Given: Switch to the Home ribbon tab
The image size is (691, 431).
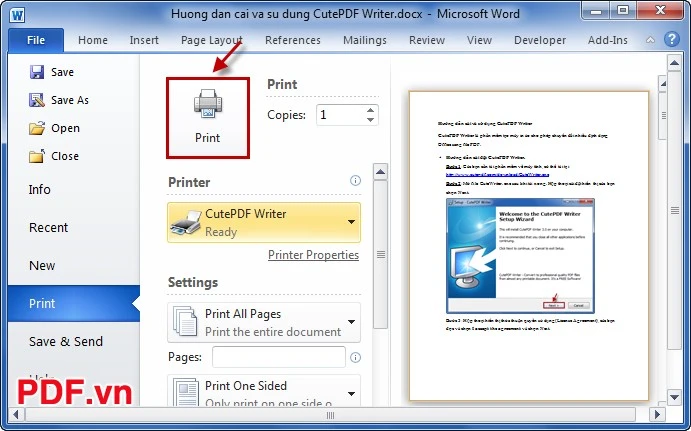Looking at the screenshot, I should 93,40.
